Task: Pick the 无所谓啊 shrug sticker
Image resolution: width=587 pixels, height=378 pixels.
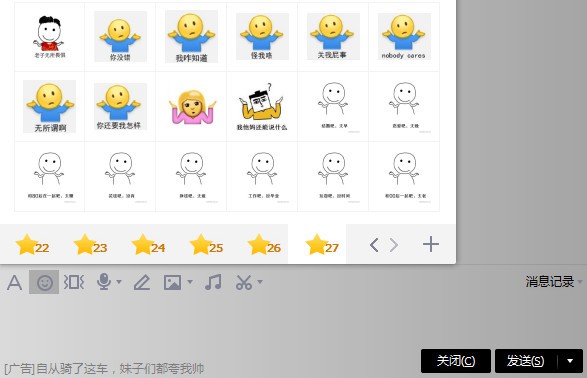Action: click(49, 107)
